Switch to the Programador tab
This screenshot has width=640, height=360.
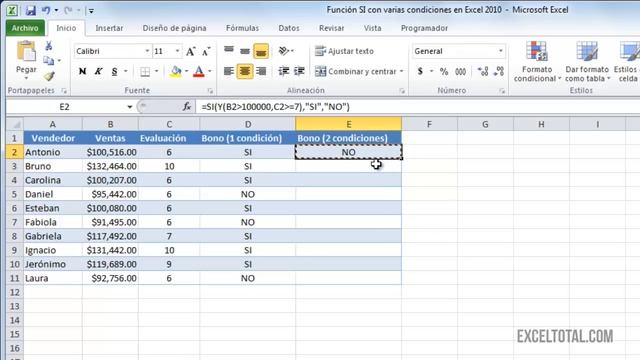[424, 28]
